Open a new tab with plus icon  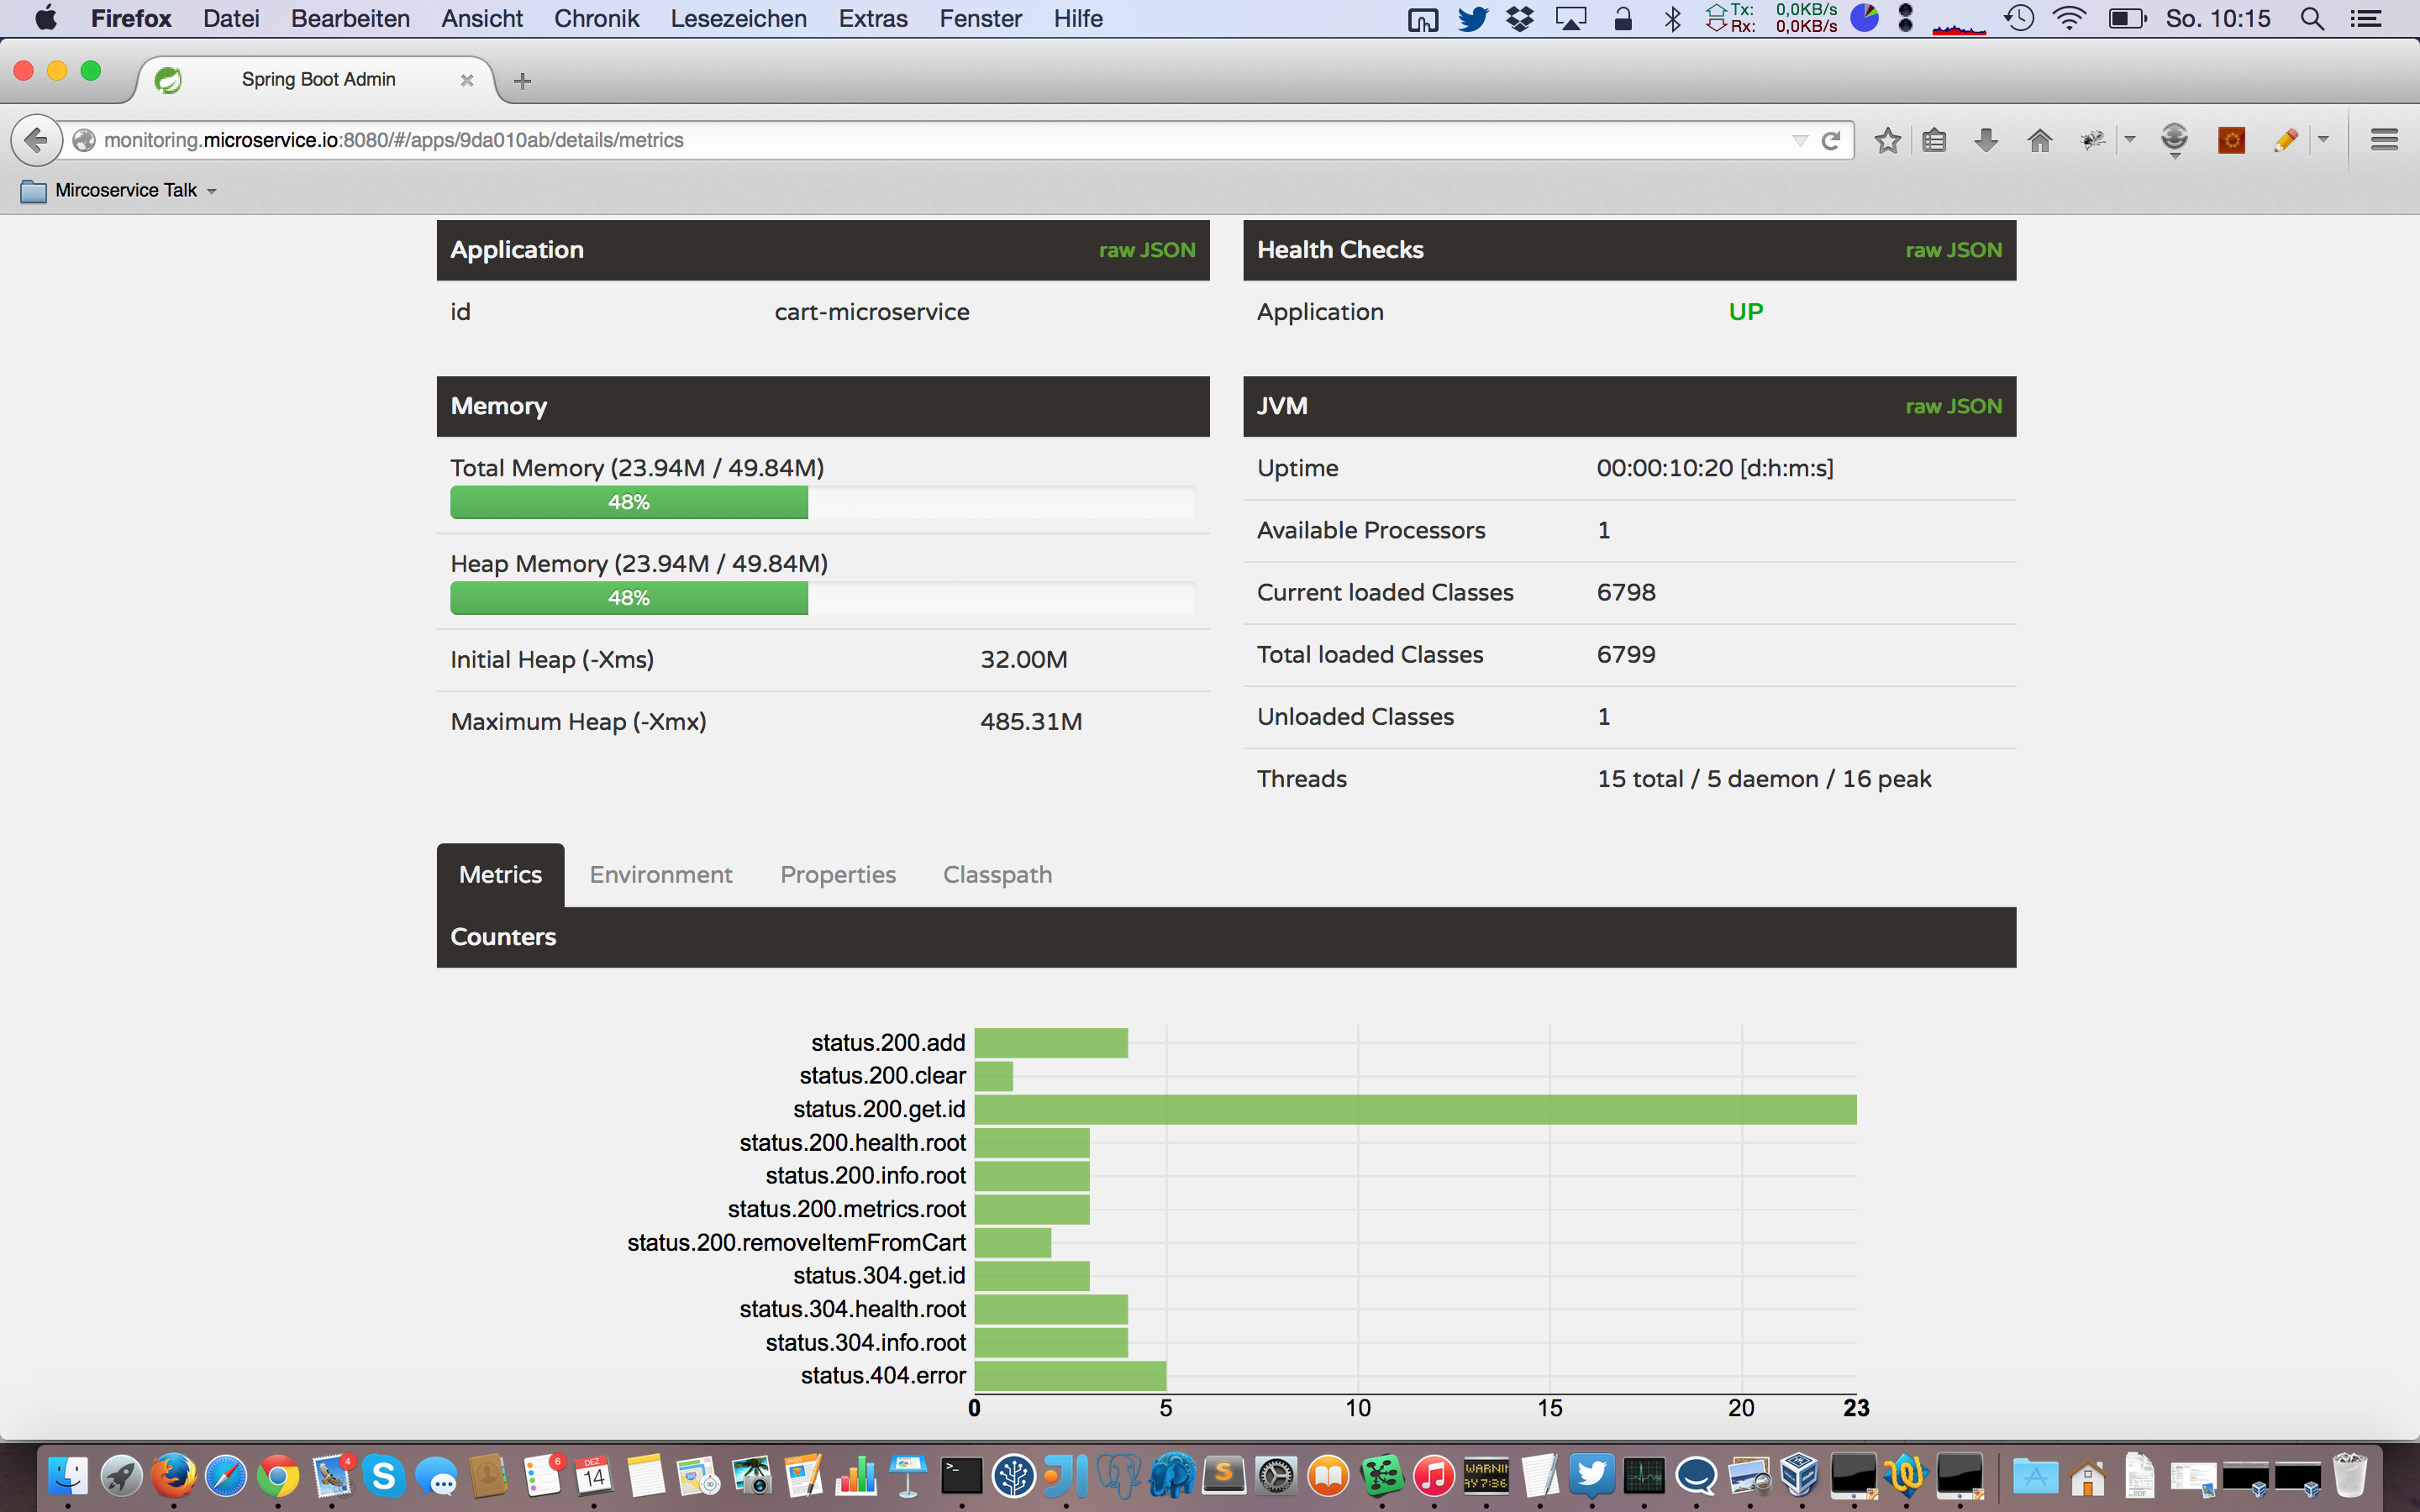point(522,81)
